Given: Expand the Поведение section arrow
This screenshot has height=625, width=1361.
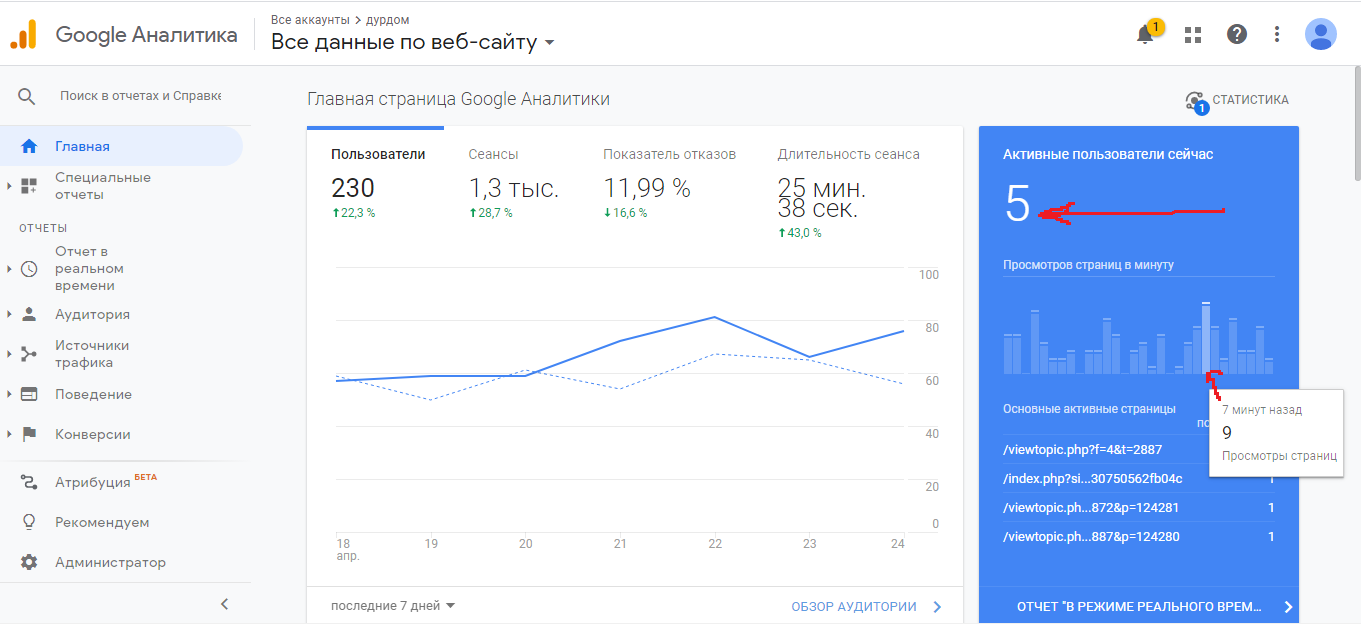Looking at the screenshot, I should 9,394.
